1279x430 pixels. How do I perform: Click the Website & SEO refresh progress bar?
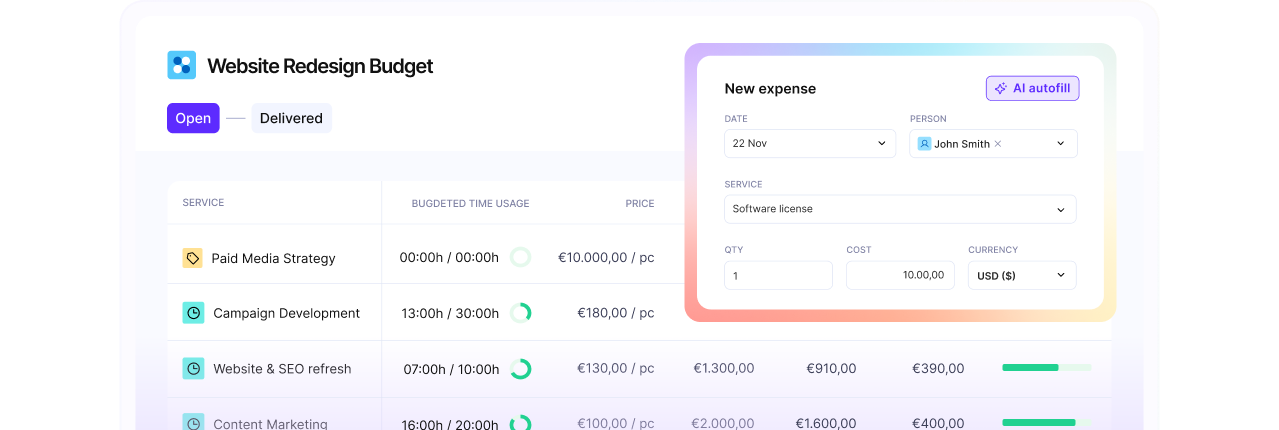(1046, 368)
